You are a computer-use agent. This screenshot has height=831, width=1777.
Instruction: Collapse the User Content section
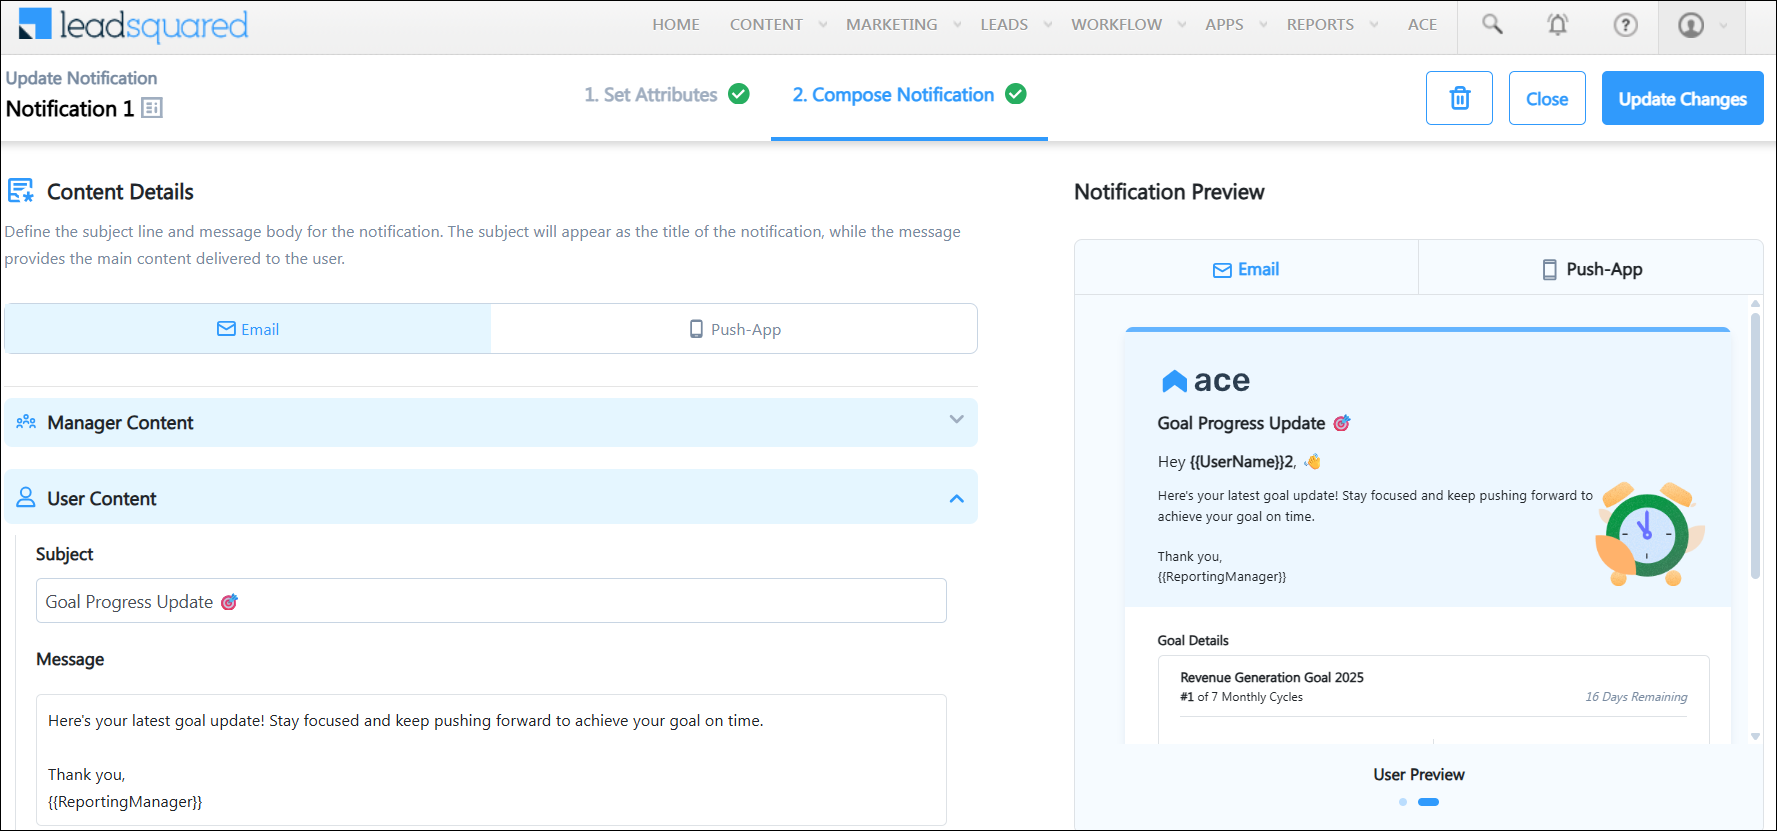956,498
